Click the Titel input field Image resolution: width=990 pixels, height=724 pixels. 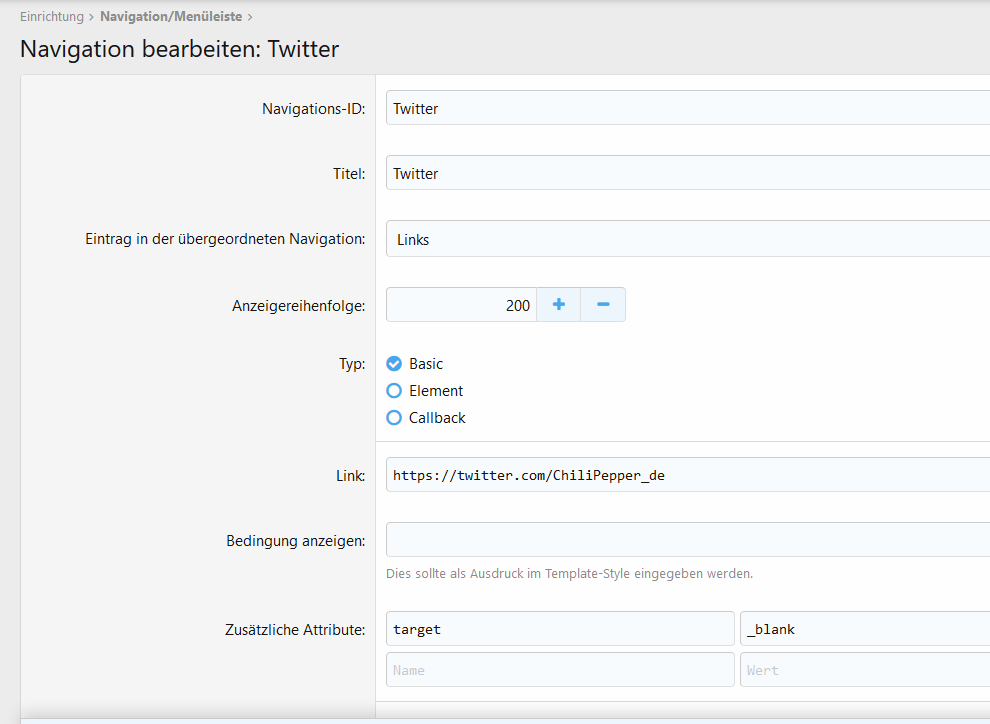(688, 173)
